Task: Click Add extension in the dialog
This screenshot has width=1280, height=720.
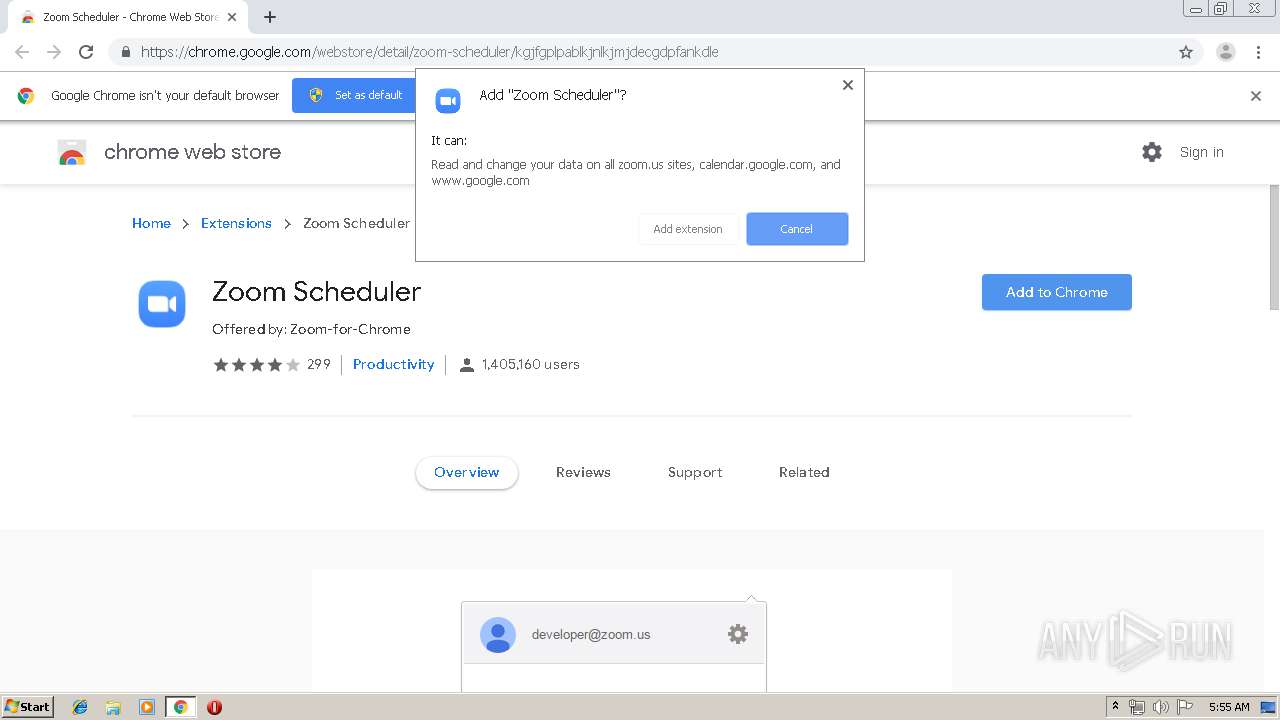Action: pos(688,229)
